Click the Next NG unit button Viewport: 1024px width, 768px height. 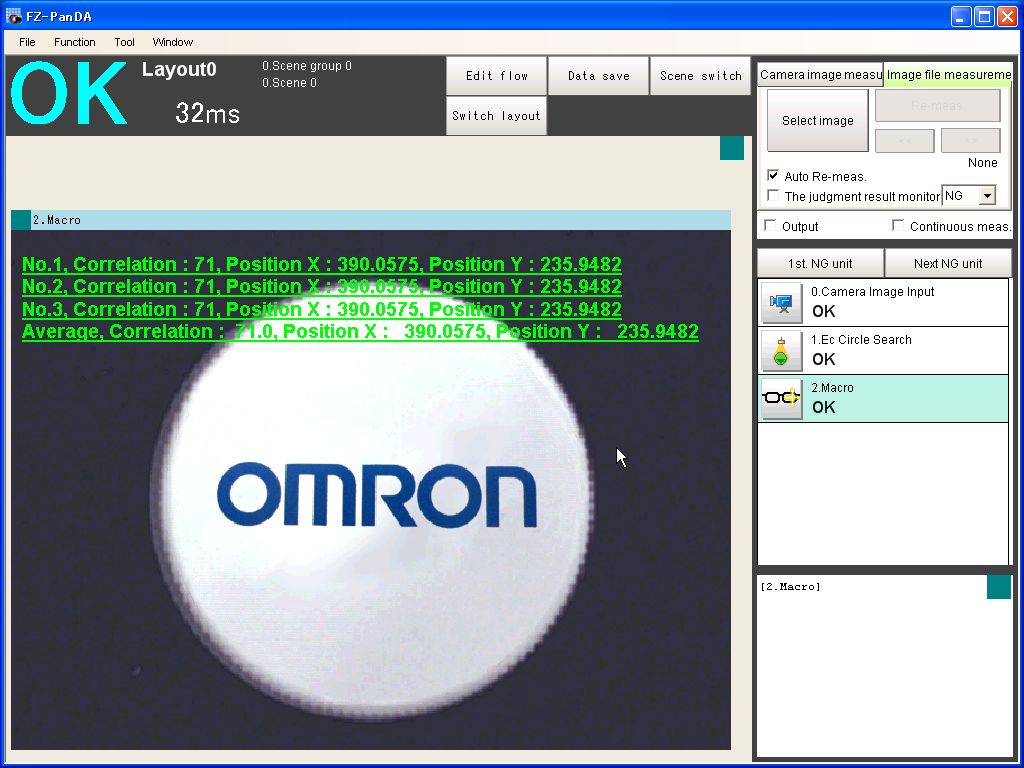[948, 263]
